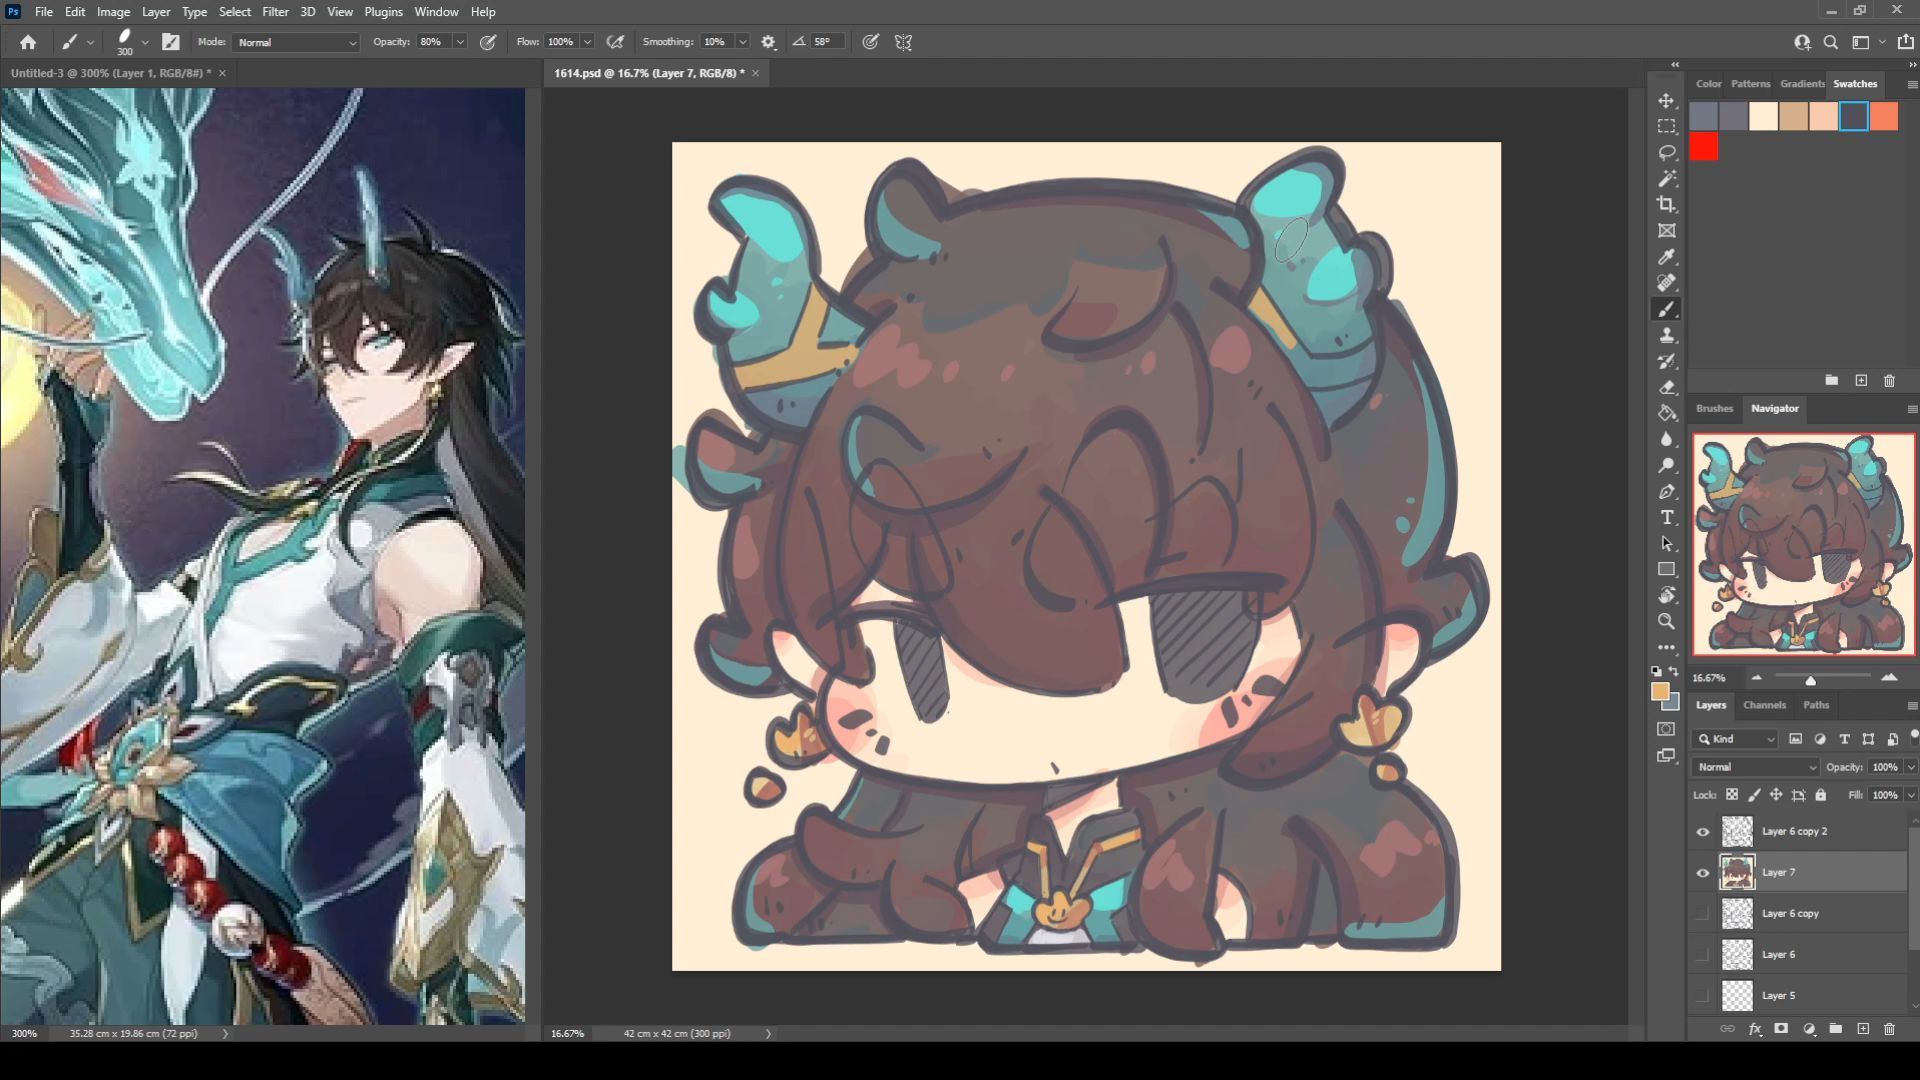Enable airbrush-style build-up
Viewport: 1920px width, 1080px height.
[x=615, y=42]
